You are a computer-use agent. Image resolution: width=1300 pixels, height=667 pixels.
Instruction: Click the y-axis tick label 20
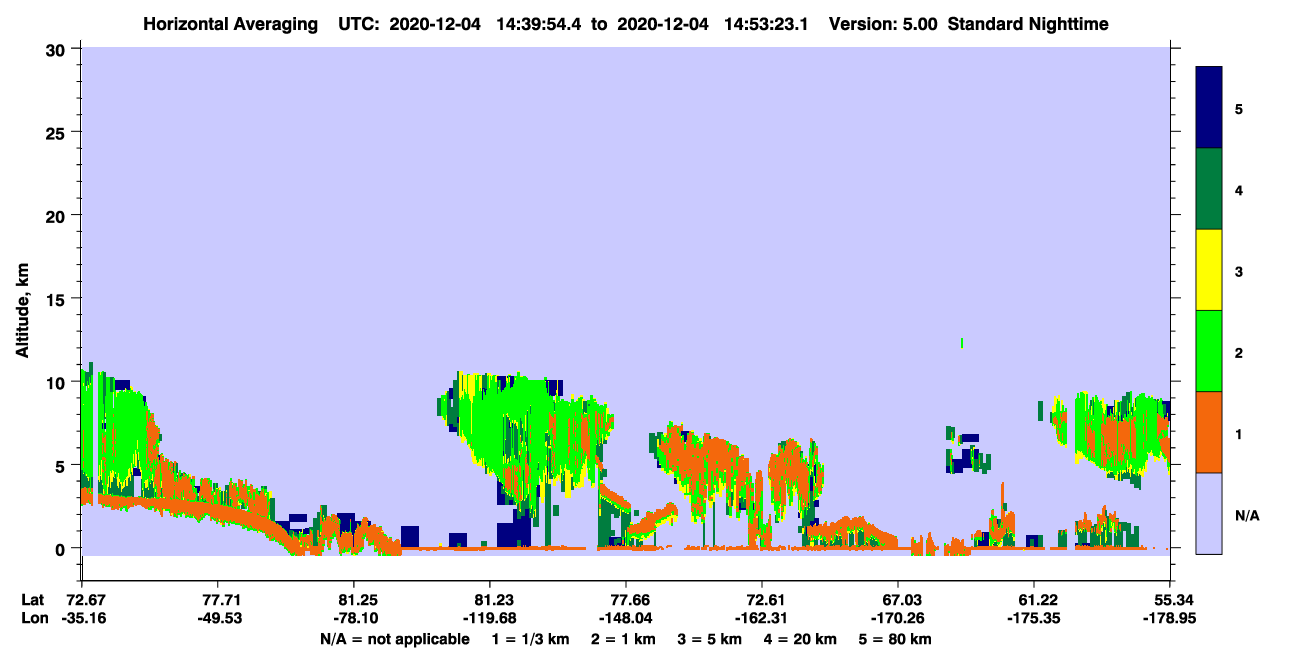[x=57, y=215]
